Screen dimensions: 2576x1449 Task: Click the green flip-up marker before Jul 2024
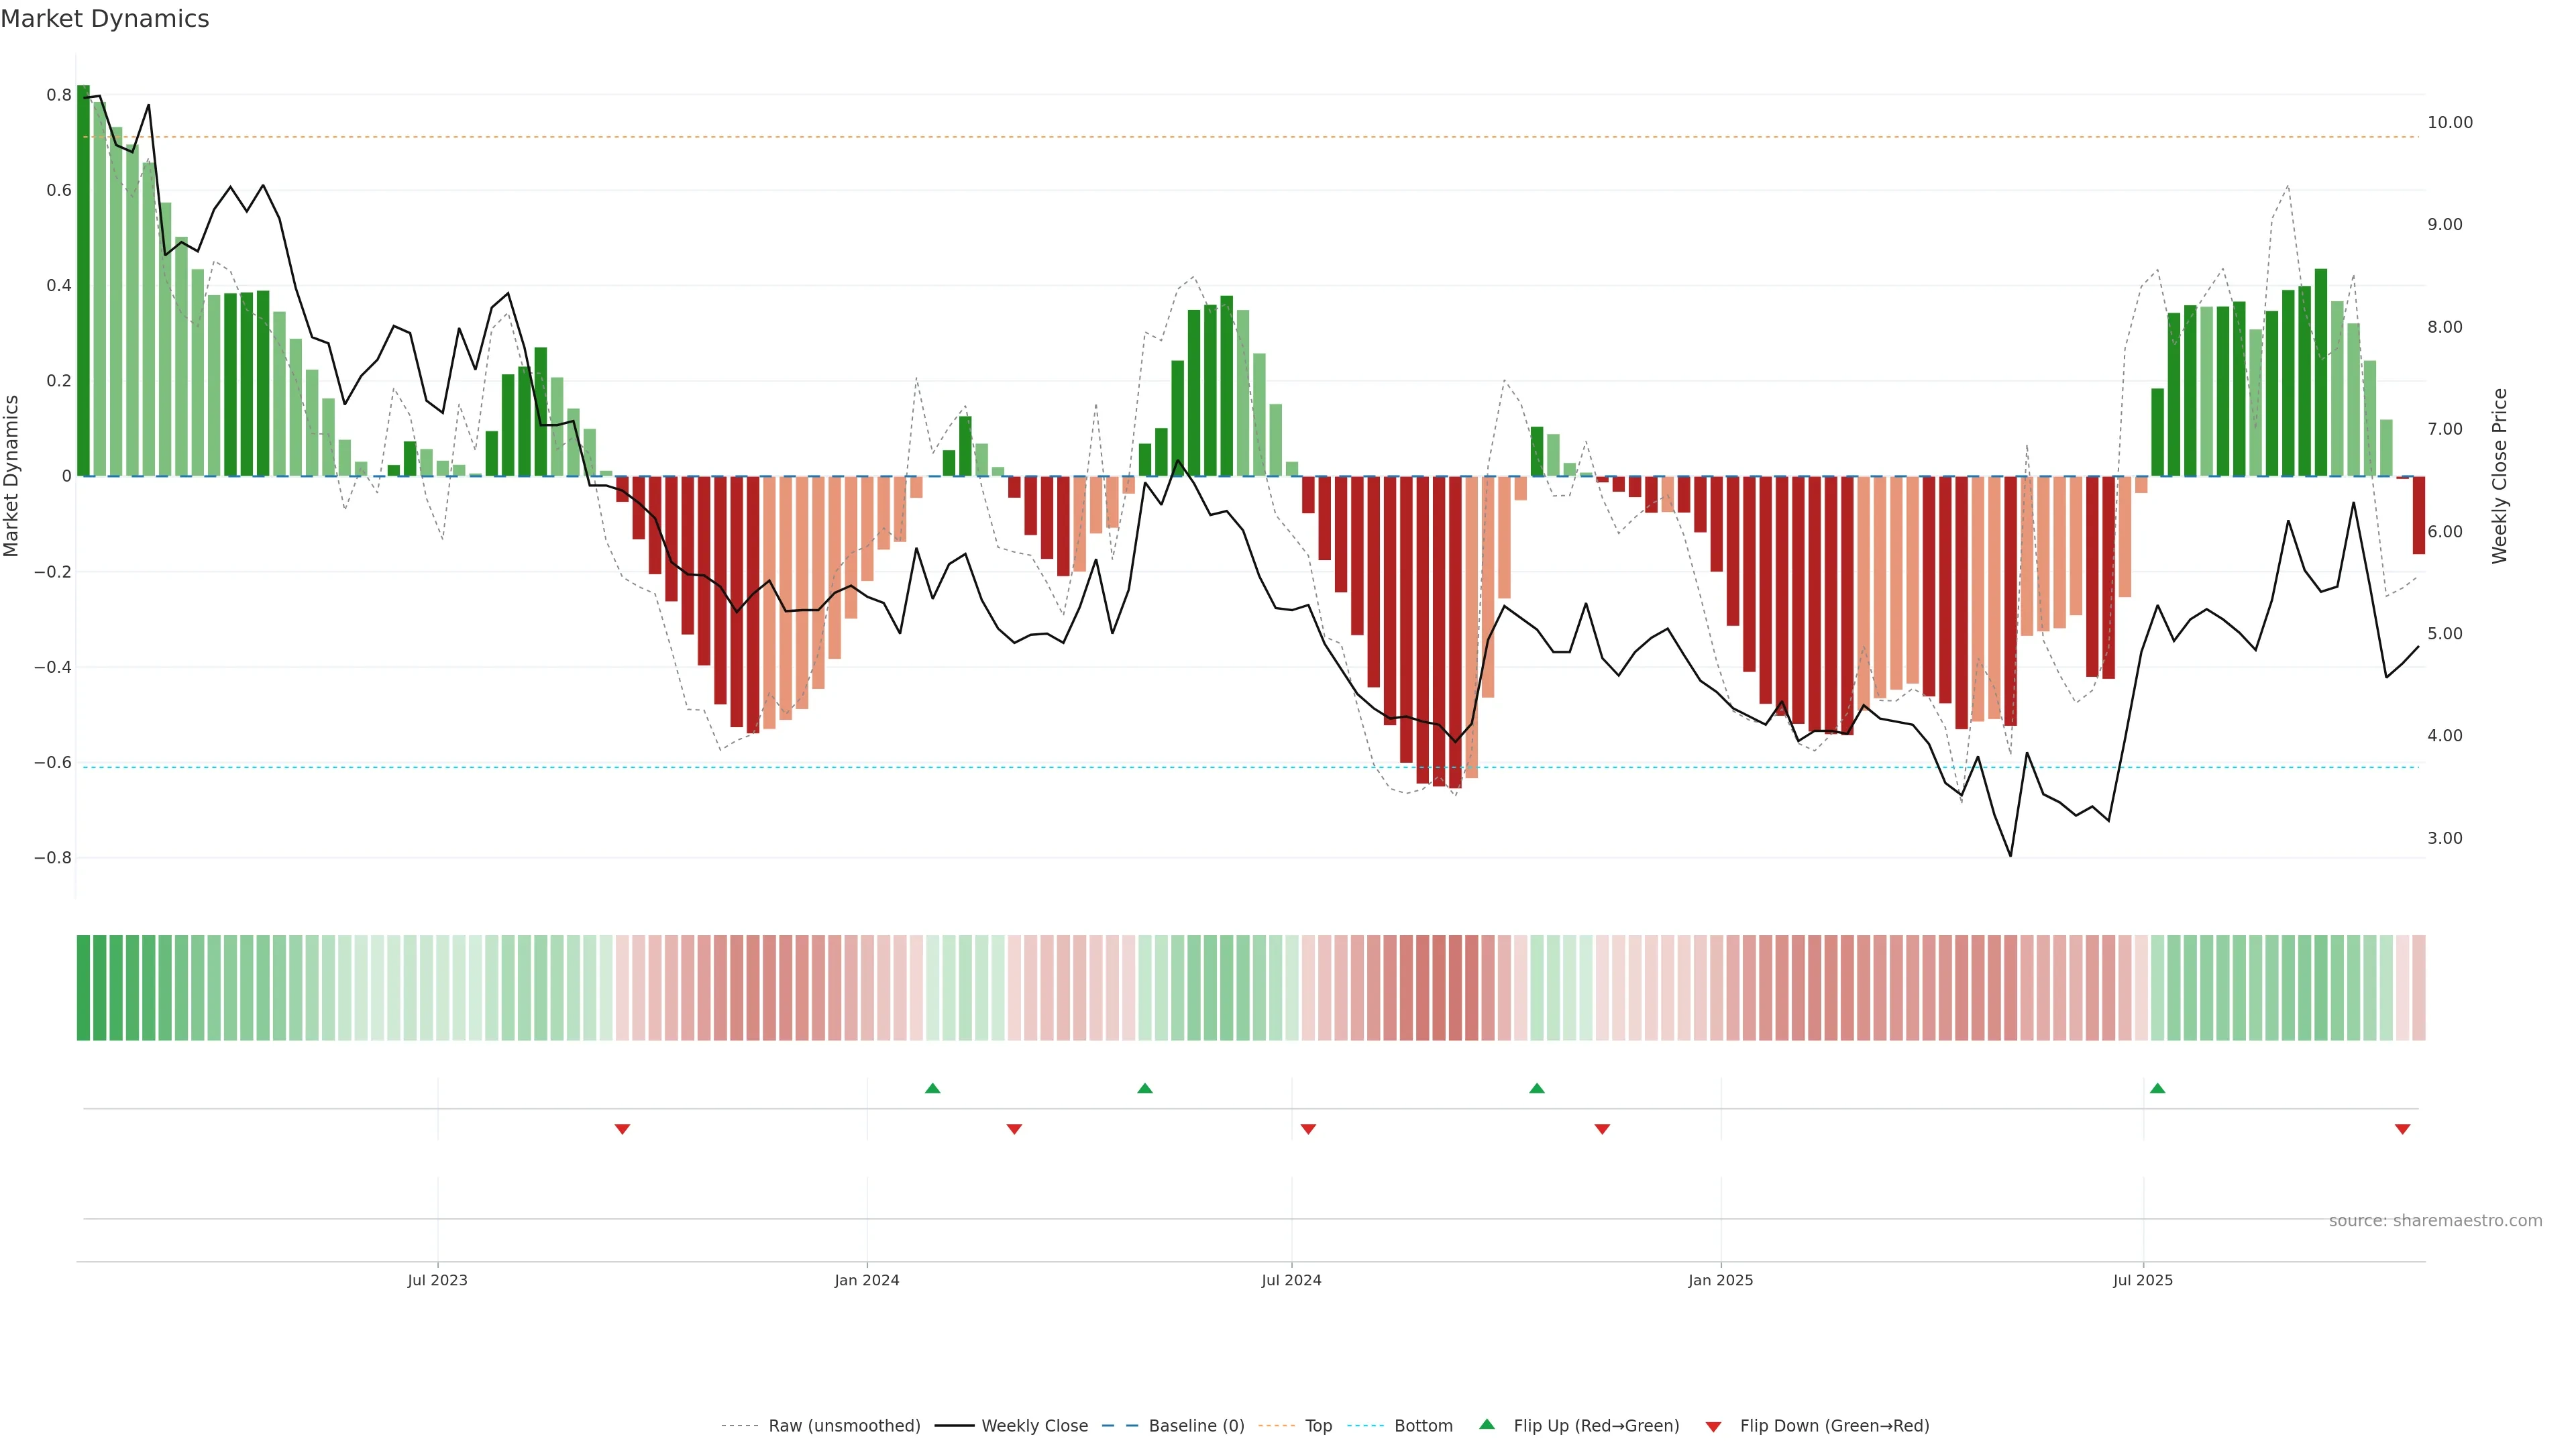pyautogui.click(x=1145, y=1088)
